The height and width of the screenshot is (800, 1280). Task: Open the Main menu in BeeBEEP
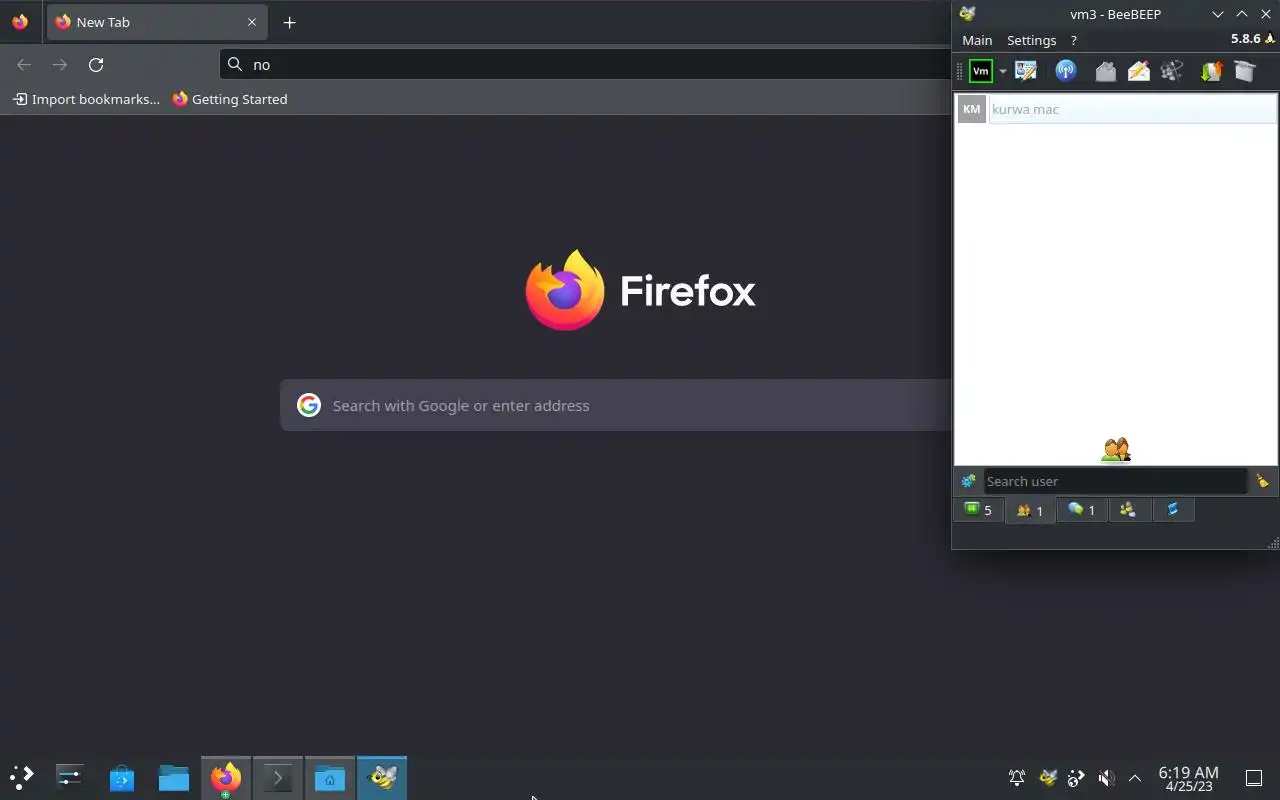977,40
